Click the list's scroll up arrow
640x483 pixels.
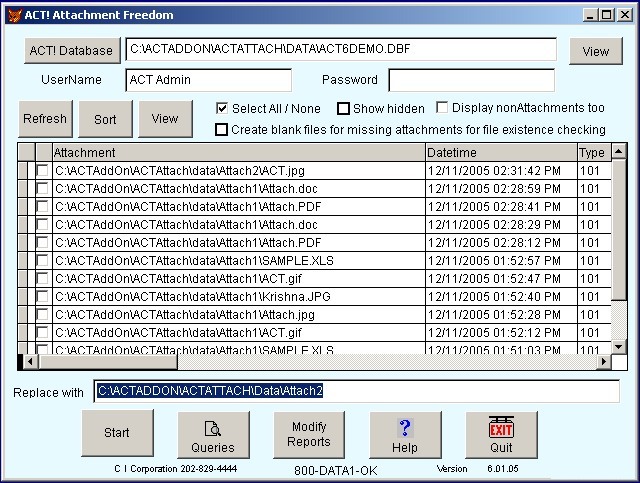pyautogui.click(x=619, y=151)
